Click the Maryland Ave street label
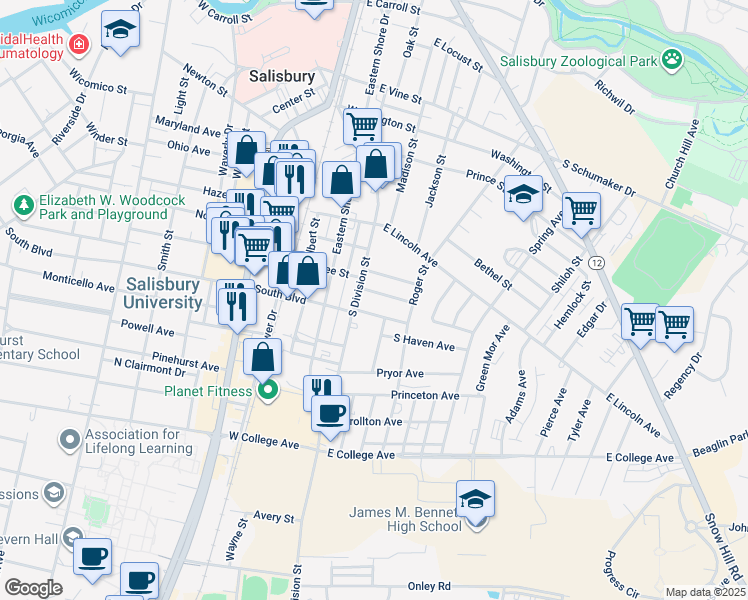Image resolution: width=748 pixels, height=600 pixels. (x=188, y=127)
